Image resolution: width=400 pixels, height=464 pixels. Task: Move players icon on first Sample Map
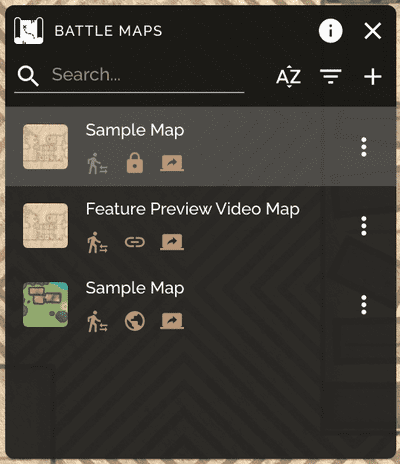[x=97, y=163]
